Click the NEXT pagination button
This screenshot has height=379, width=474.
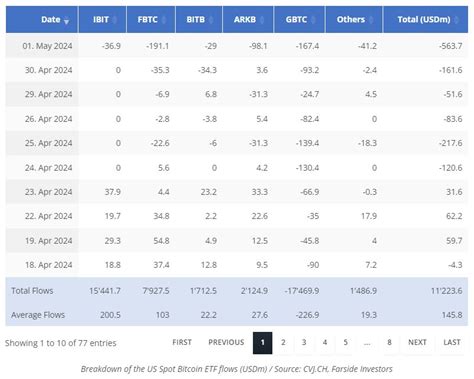click(x=417, y=343)
